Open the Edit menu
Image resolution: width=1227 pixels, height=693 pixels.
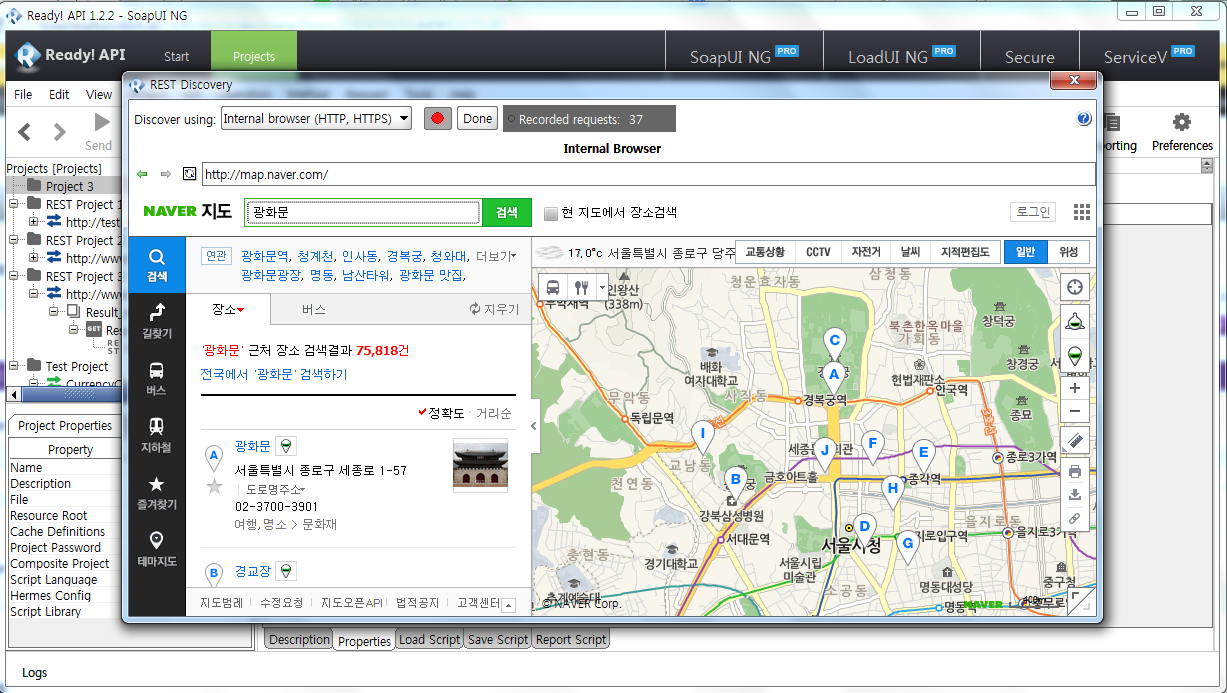pyautogui.click(x=59, y=95)
